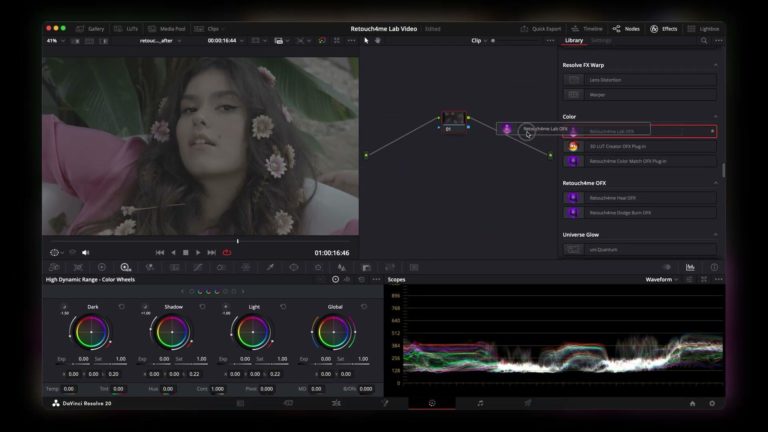Viewport: 768px width, 432px height.
Task: Collapse the Universe Glow category
Action: [x=716, y=235]
